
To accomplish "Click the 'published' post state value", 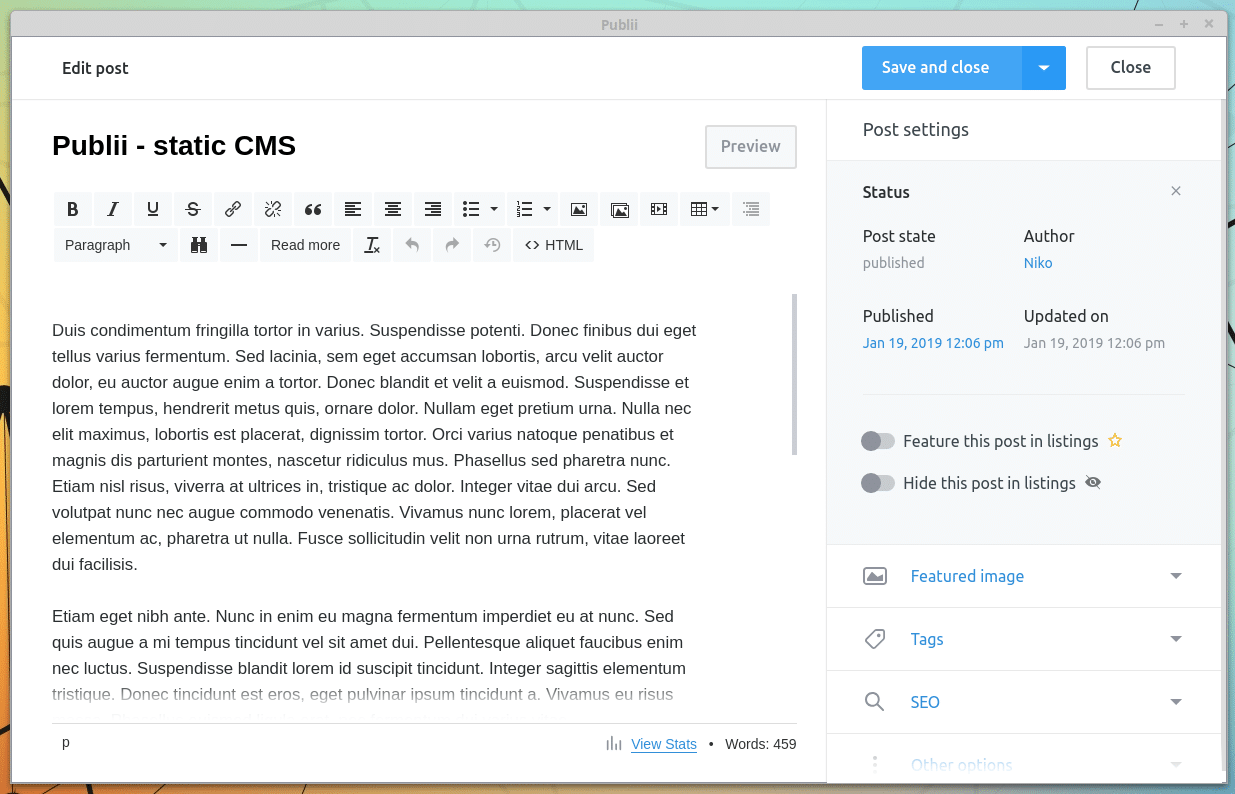I will coord(894,263).
